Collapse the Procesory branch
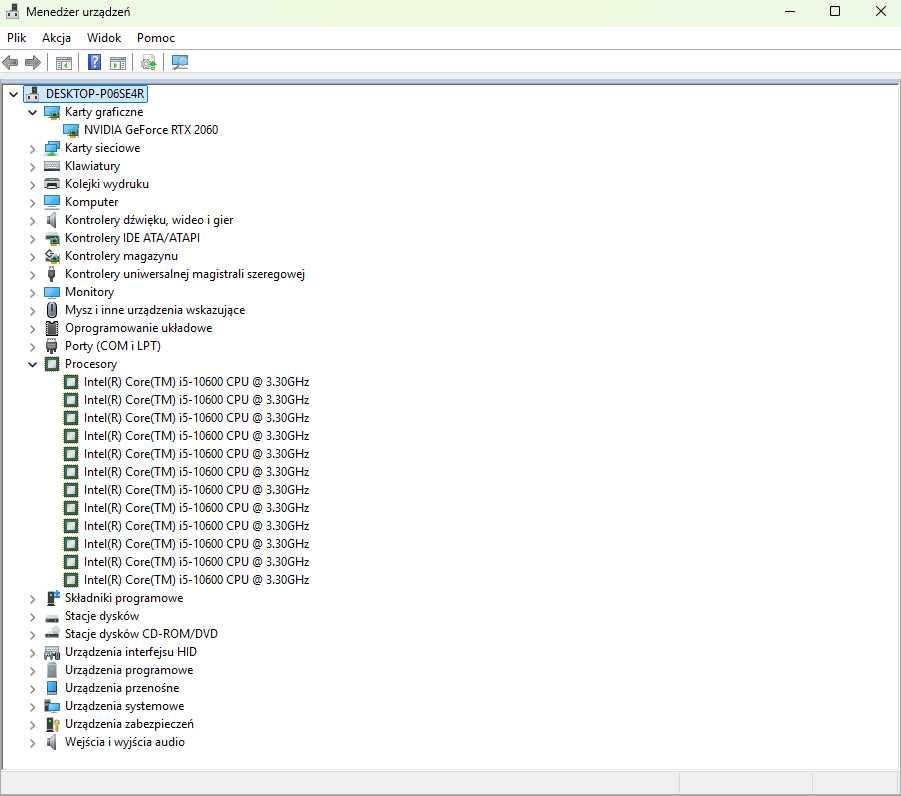 (x=33, y=364)
